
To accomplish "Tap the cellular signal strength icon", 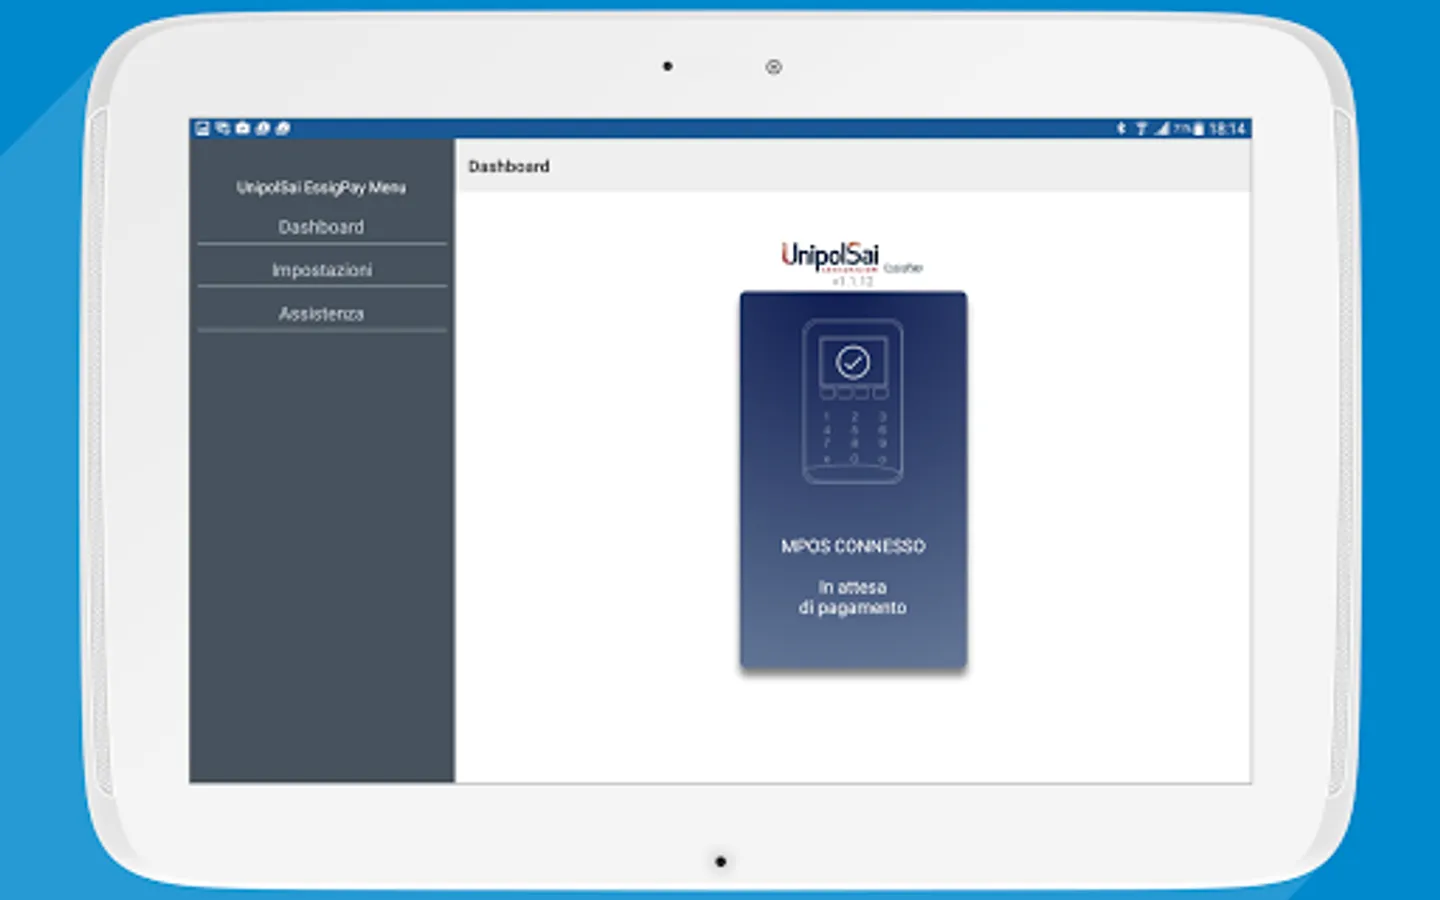I will (1162, 128).
